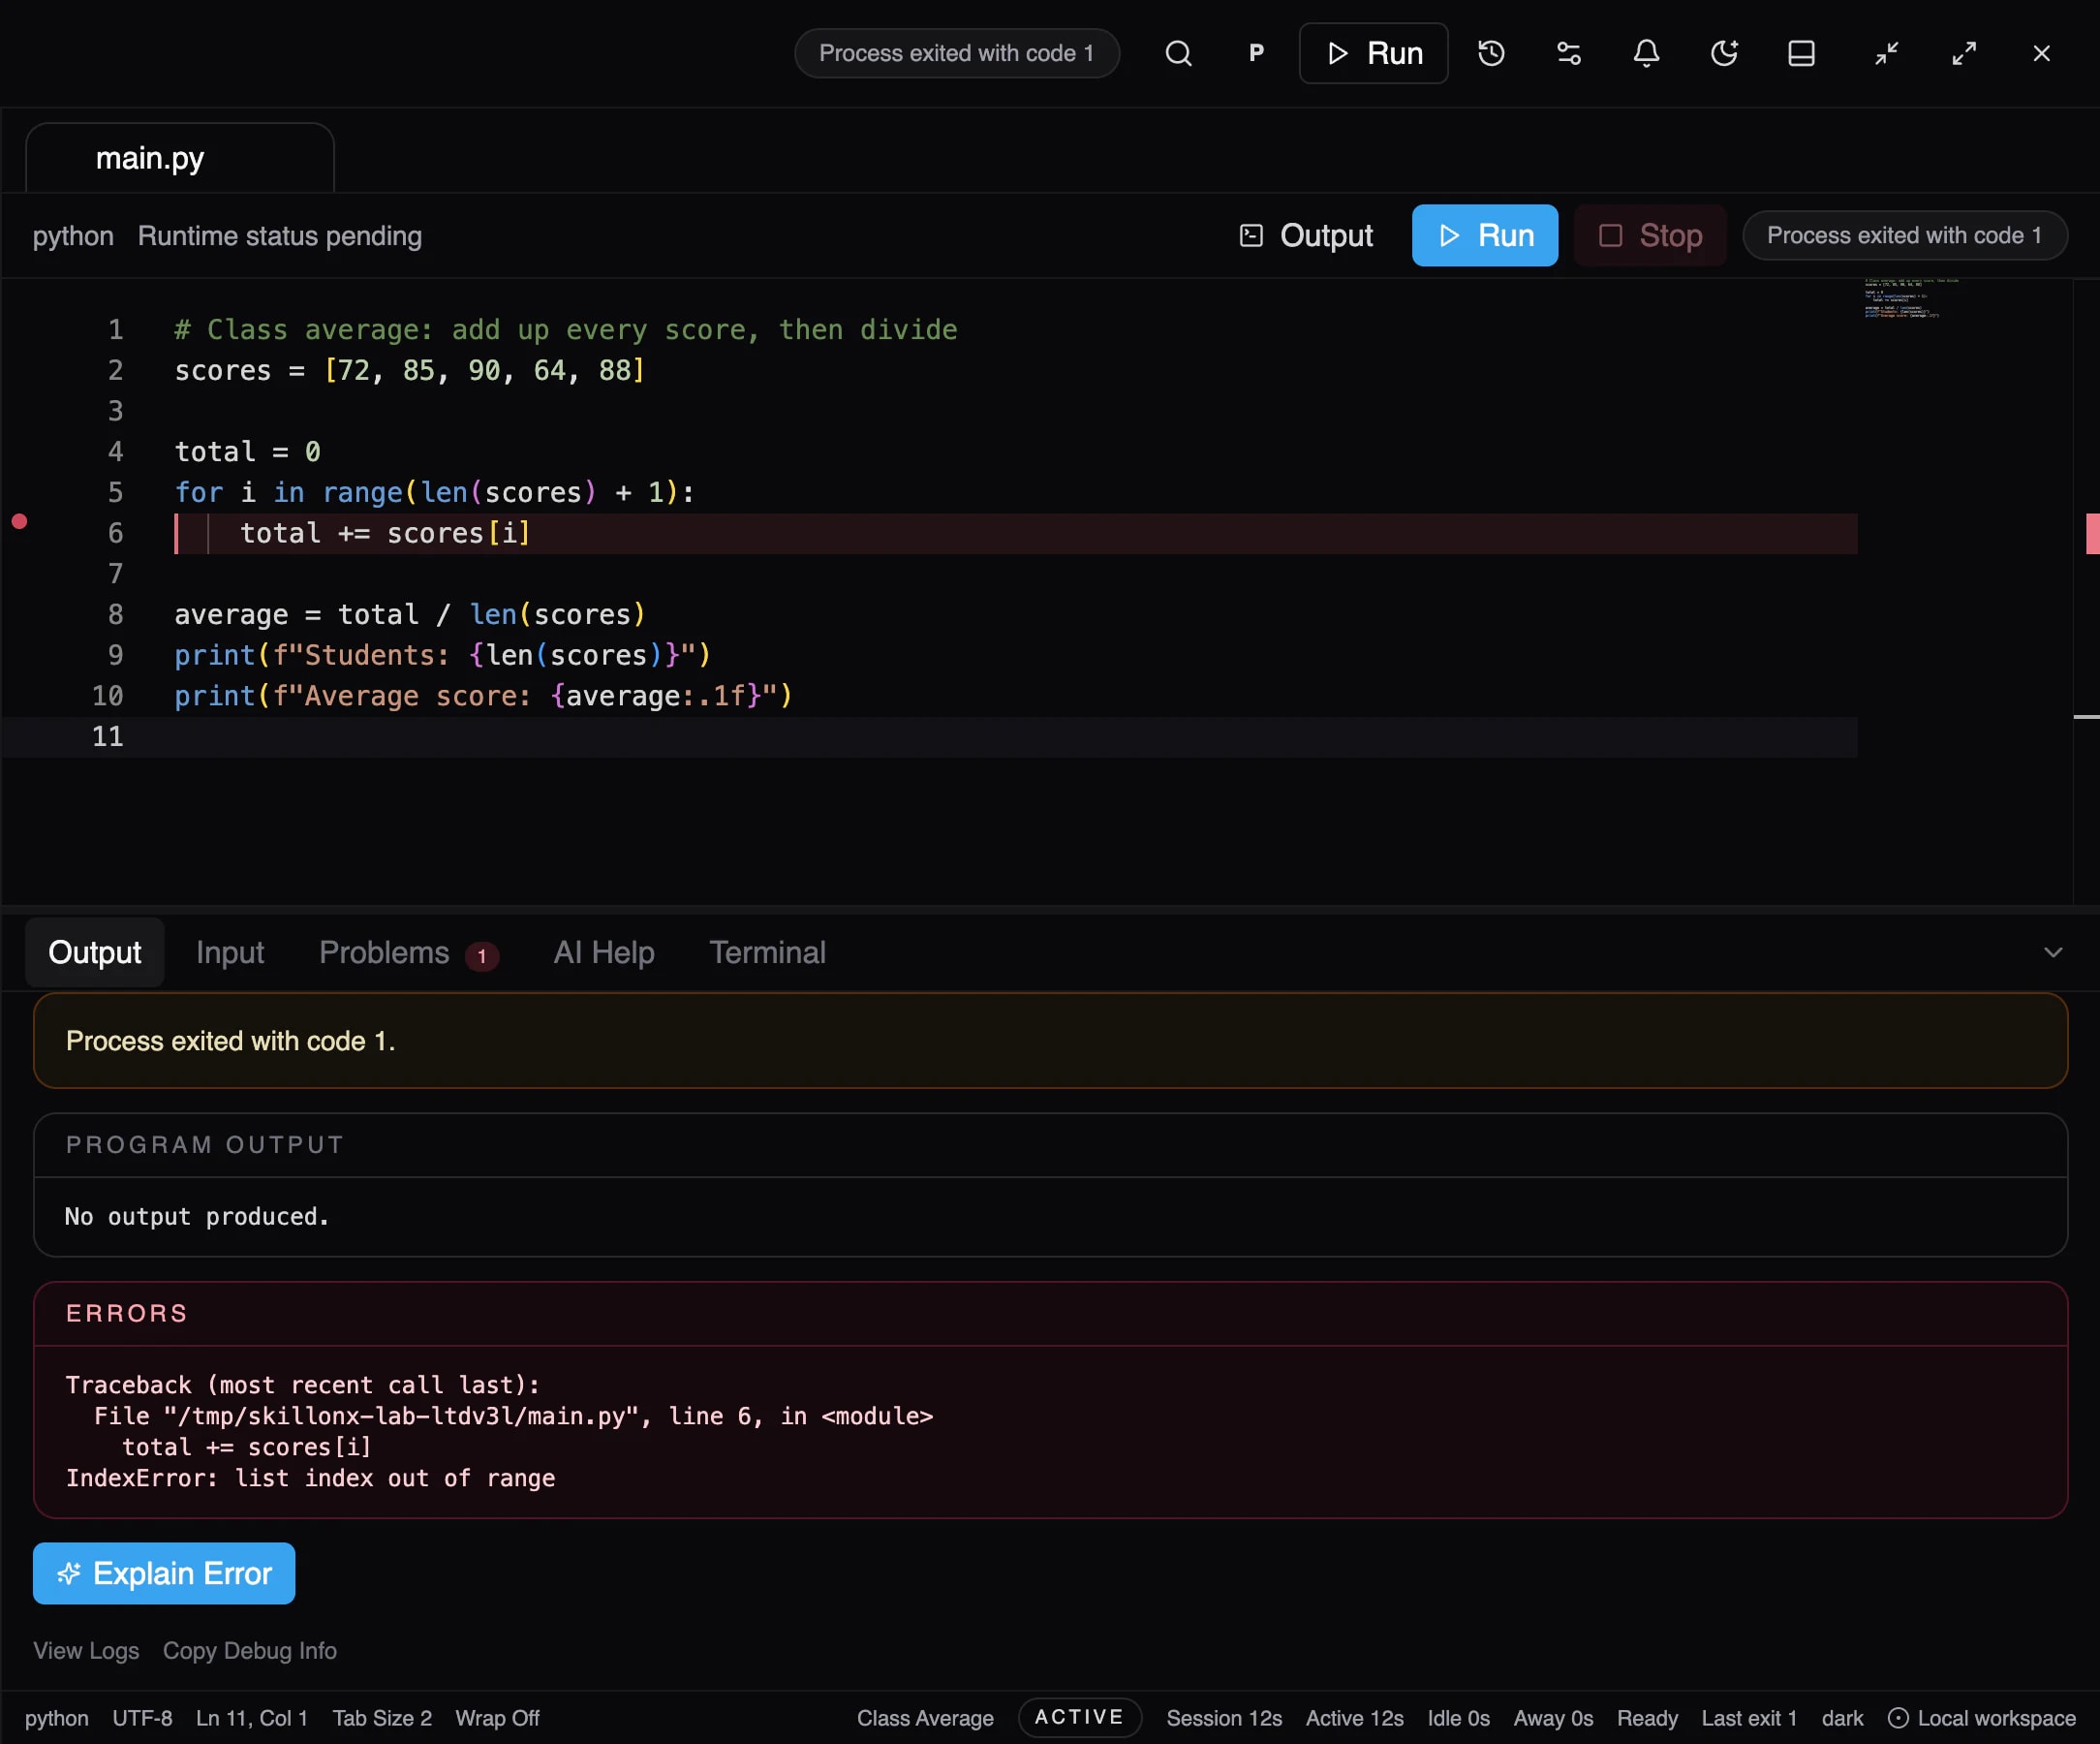2100x1744 pixels.
Task: Select the Output tab in bottom panel
Action: point(95,952)
